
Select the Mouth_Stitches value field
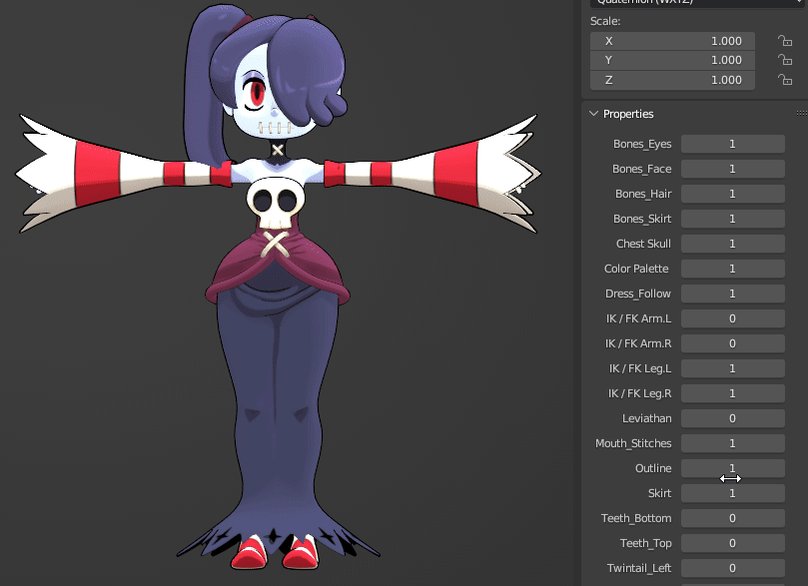[733, 443]
